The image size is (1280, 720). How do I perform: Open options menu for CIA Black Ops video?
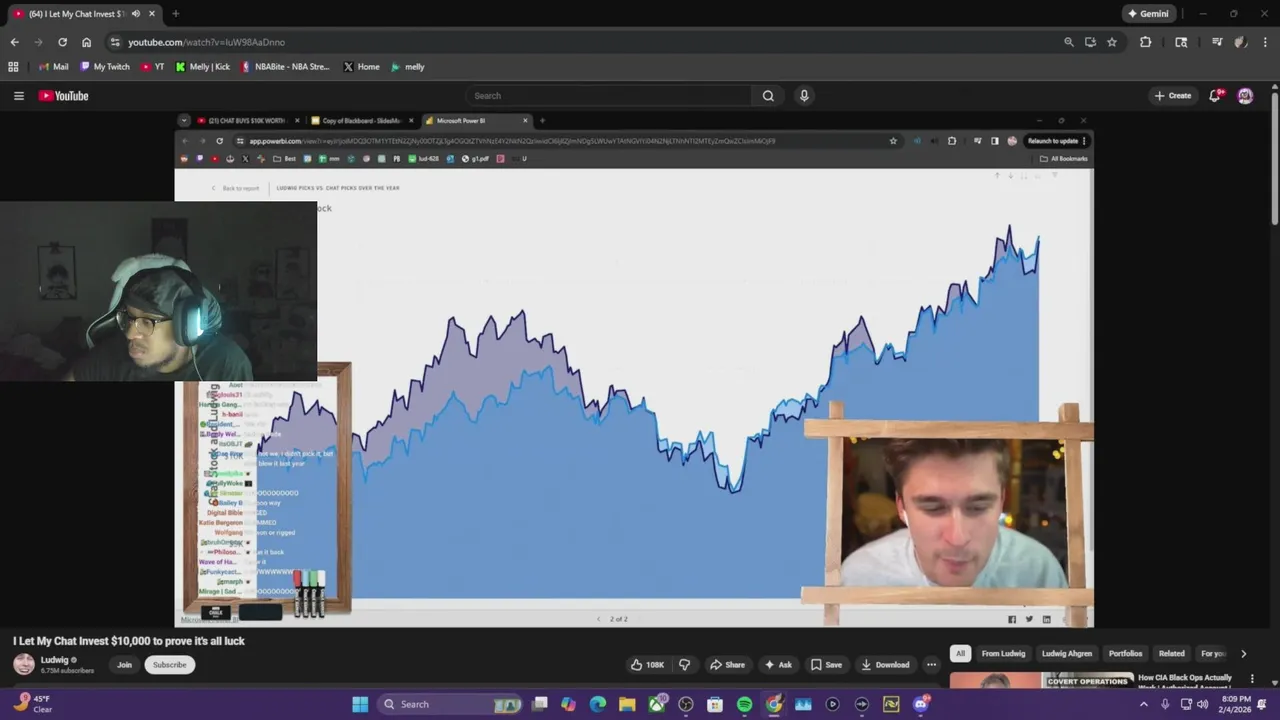point(1252,679)
